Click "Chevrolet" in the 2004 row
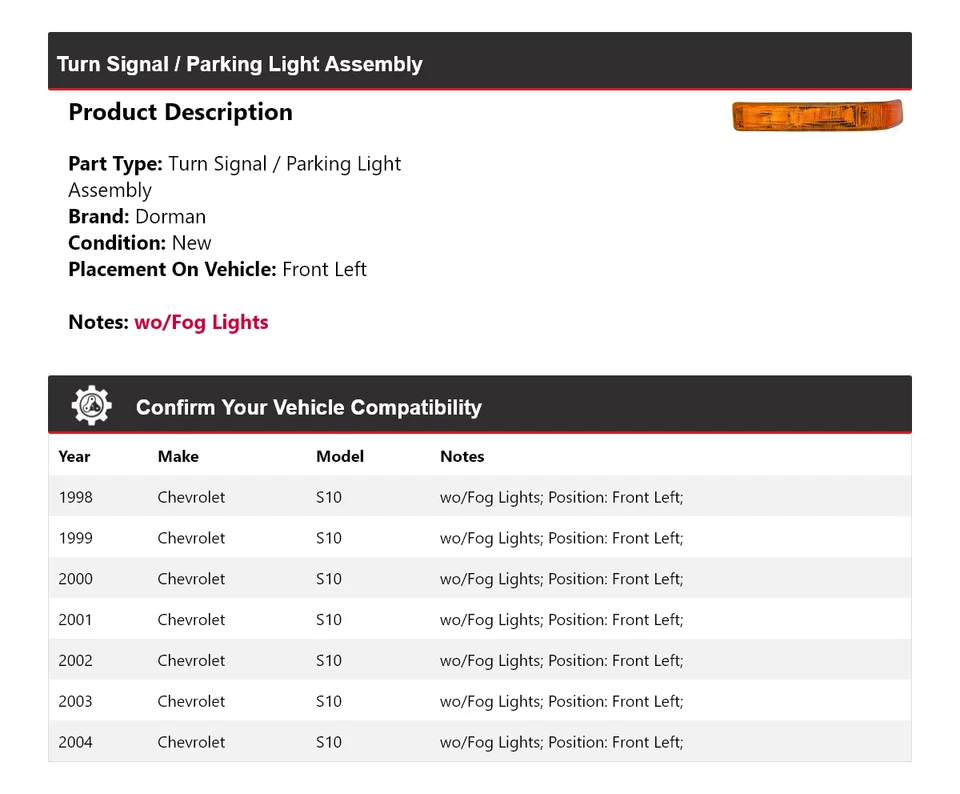This screenshot has height=794, width=960. (x=191, y=742)
